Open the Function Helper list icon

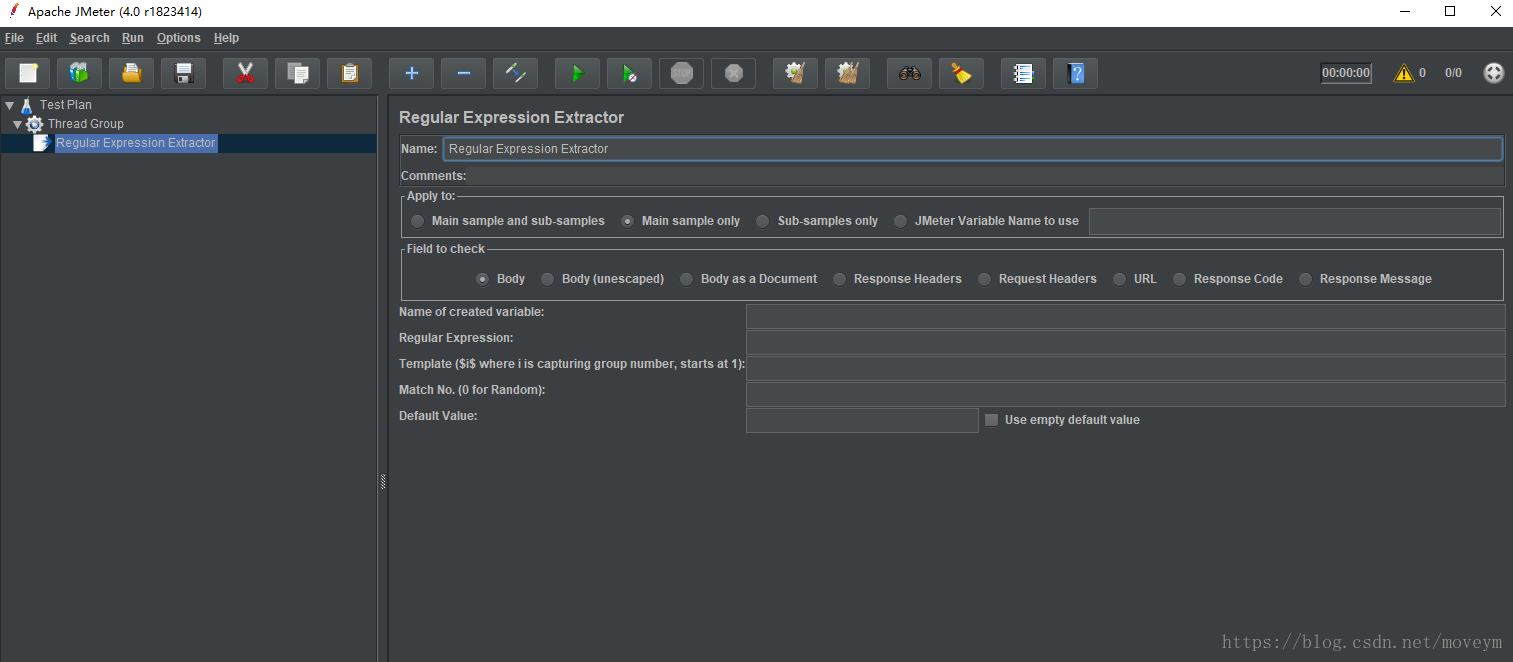1023,73
